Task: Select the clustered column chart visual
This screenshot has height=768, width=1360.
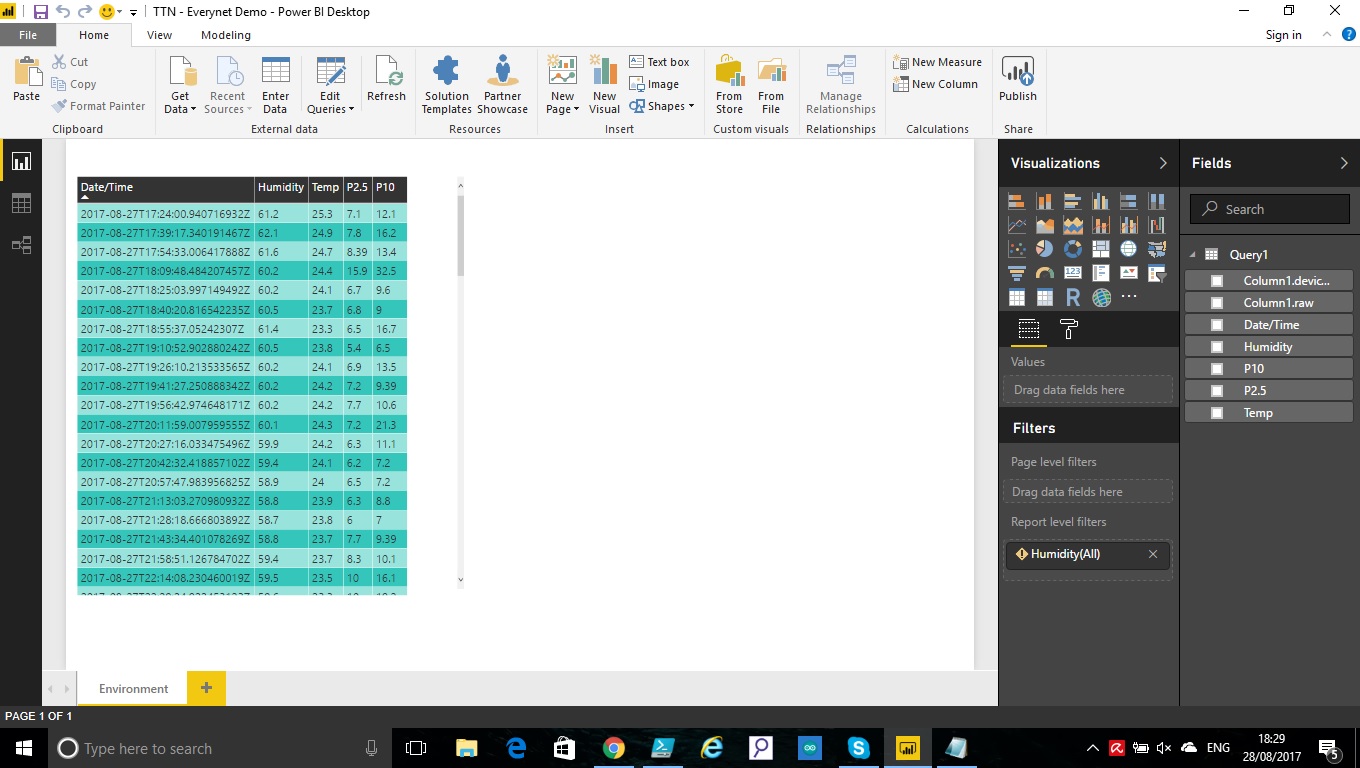Action: [1101, 201]
